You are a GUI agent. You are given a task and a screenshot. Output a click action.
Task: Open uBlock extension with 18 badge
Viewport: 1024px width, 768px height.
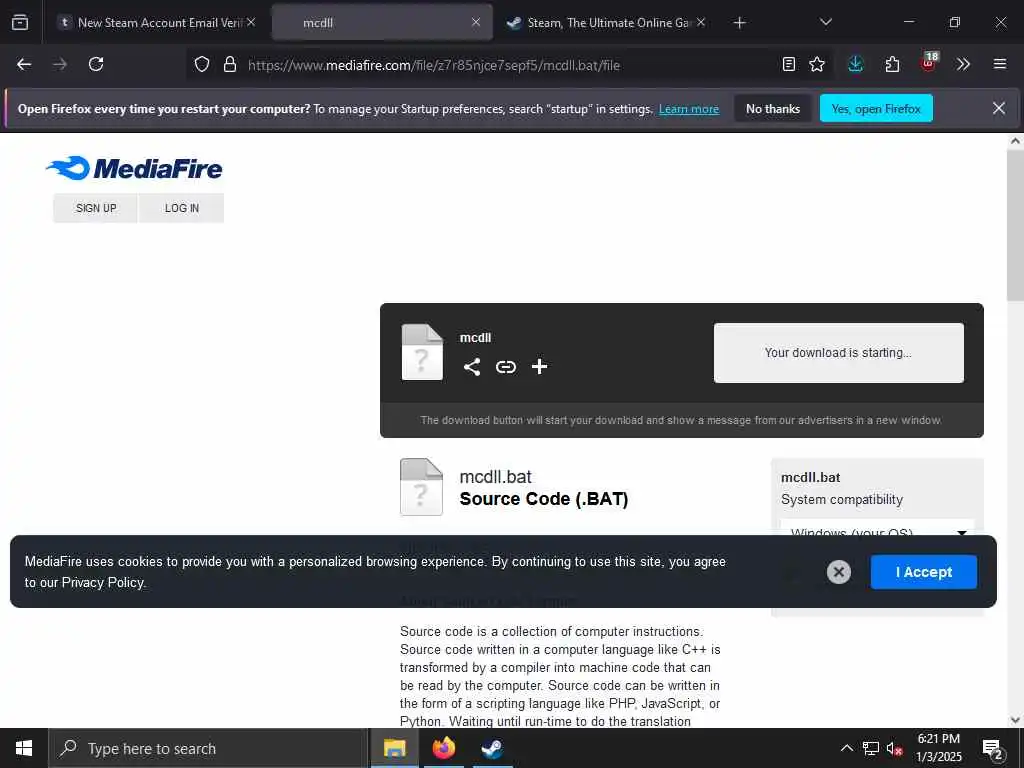929,63
